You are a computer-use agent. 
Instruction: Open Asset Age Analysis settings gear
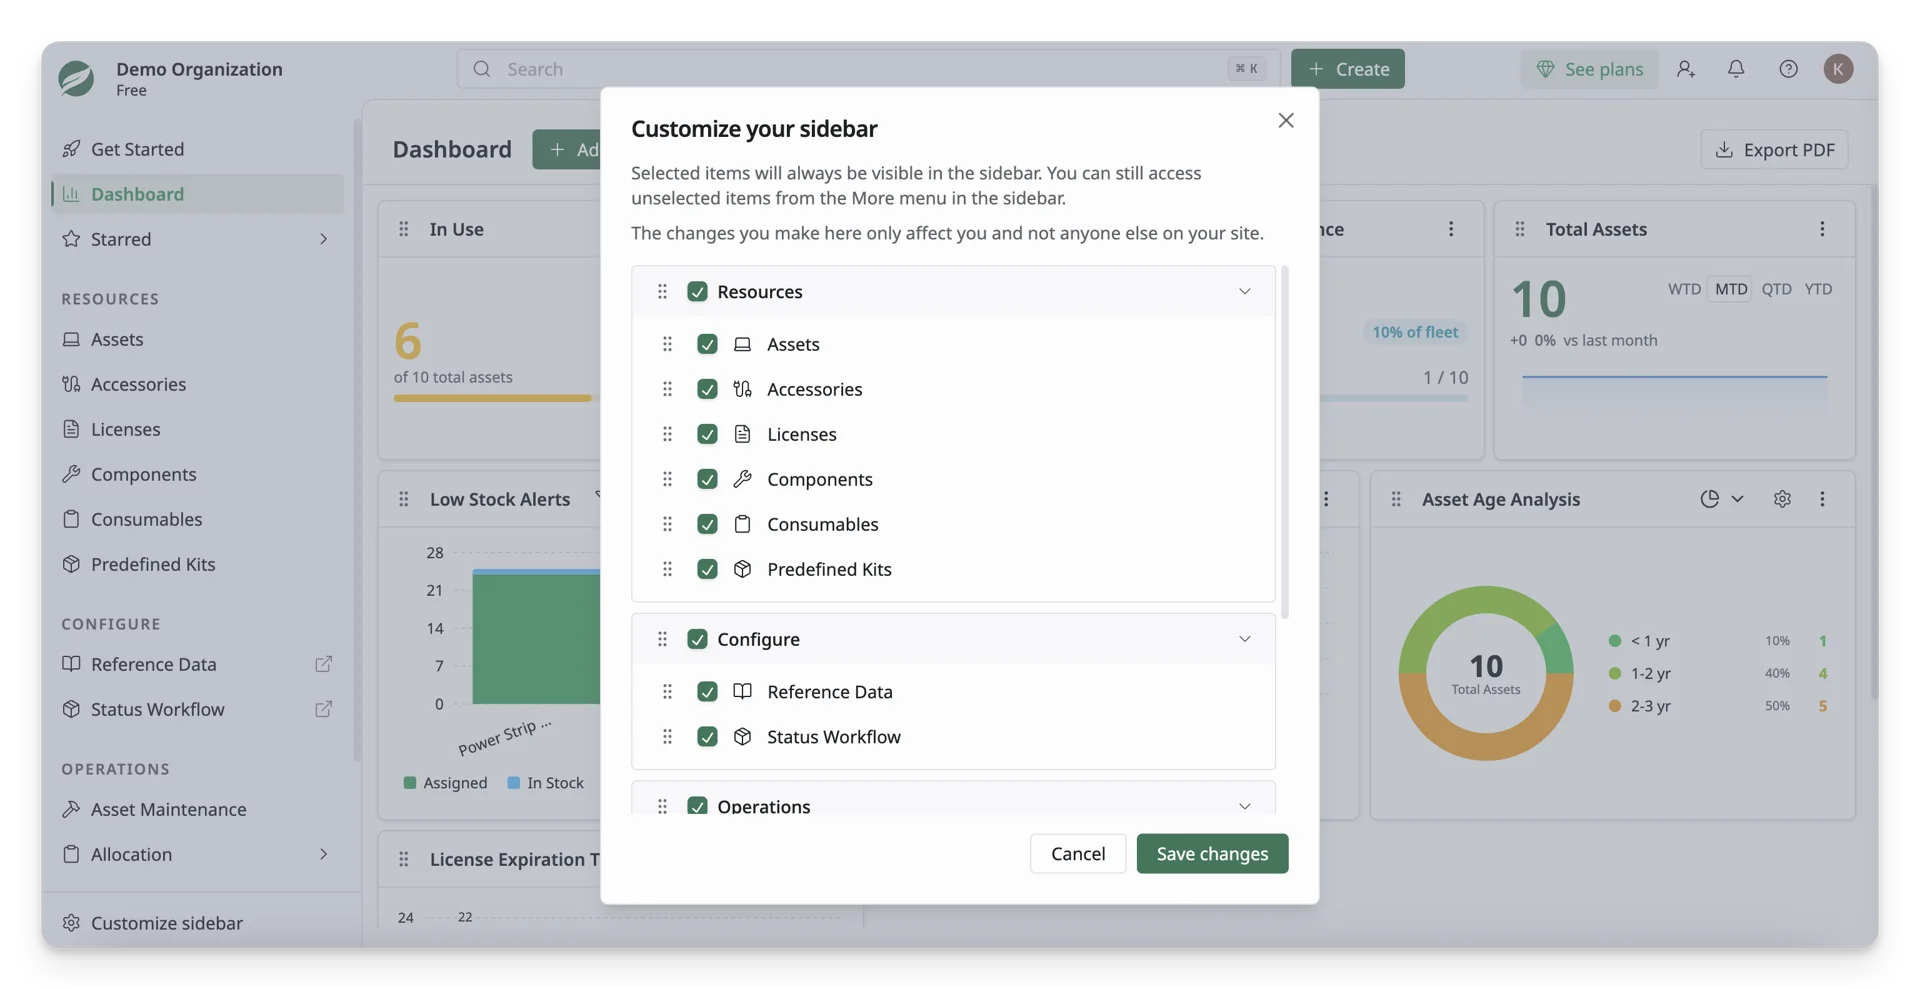coord(1782,499)
